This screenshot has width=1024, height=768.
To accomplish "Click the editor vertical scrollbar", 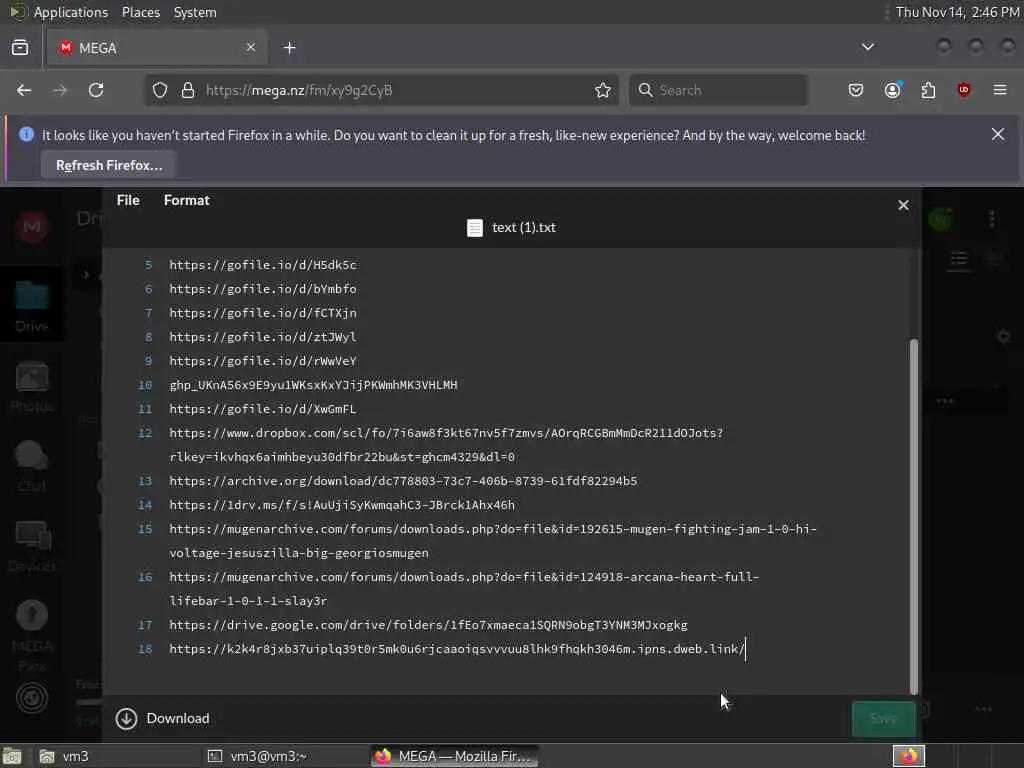I will (x=914, y=516).
